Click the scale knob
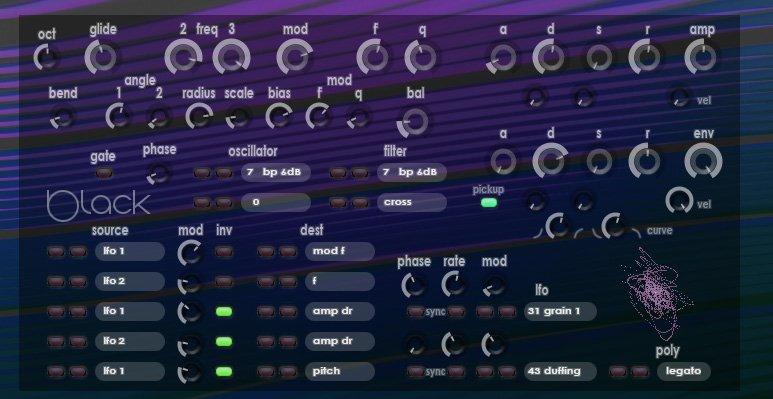The image size is (773, 399). coord(239,118)
